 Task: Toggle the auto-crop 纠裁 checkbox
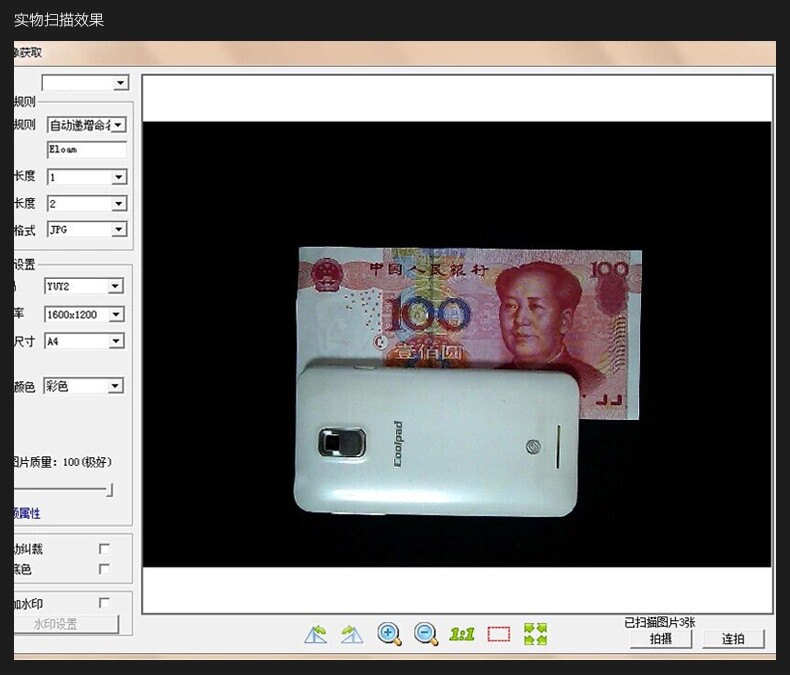pos(104,549)
